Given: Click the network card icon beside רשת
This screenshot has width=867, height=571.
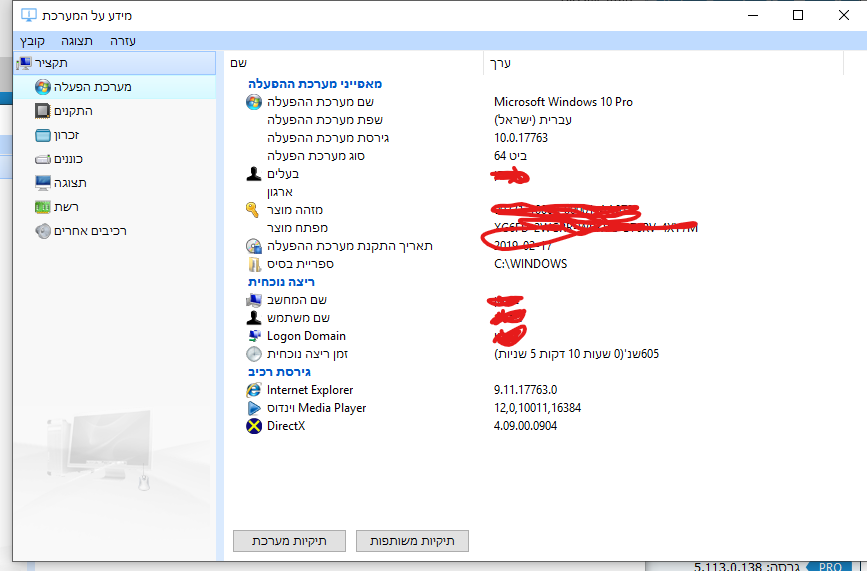Looking at the screenshot, I should coord(43,207).
